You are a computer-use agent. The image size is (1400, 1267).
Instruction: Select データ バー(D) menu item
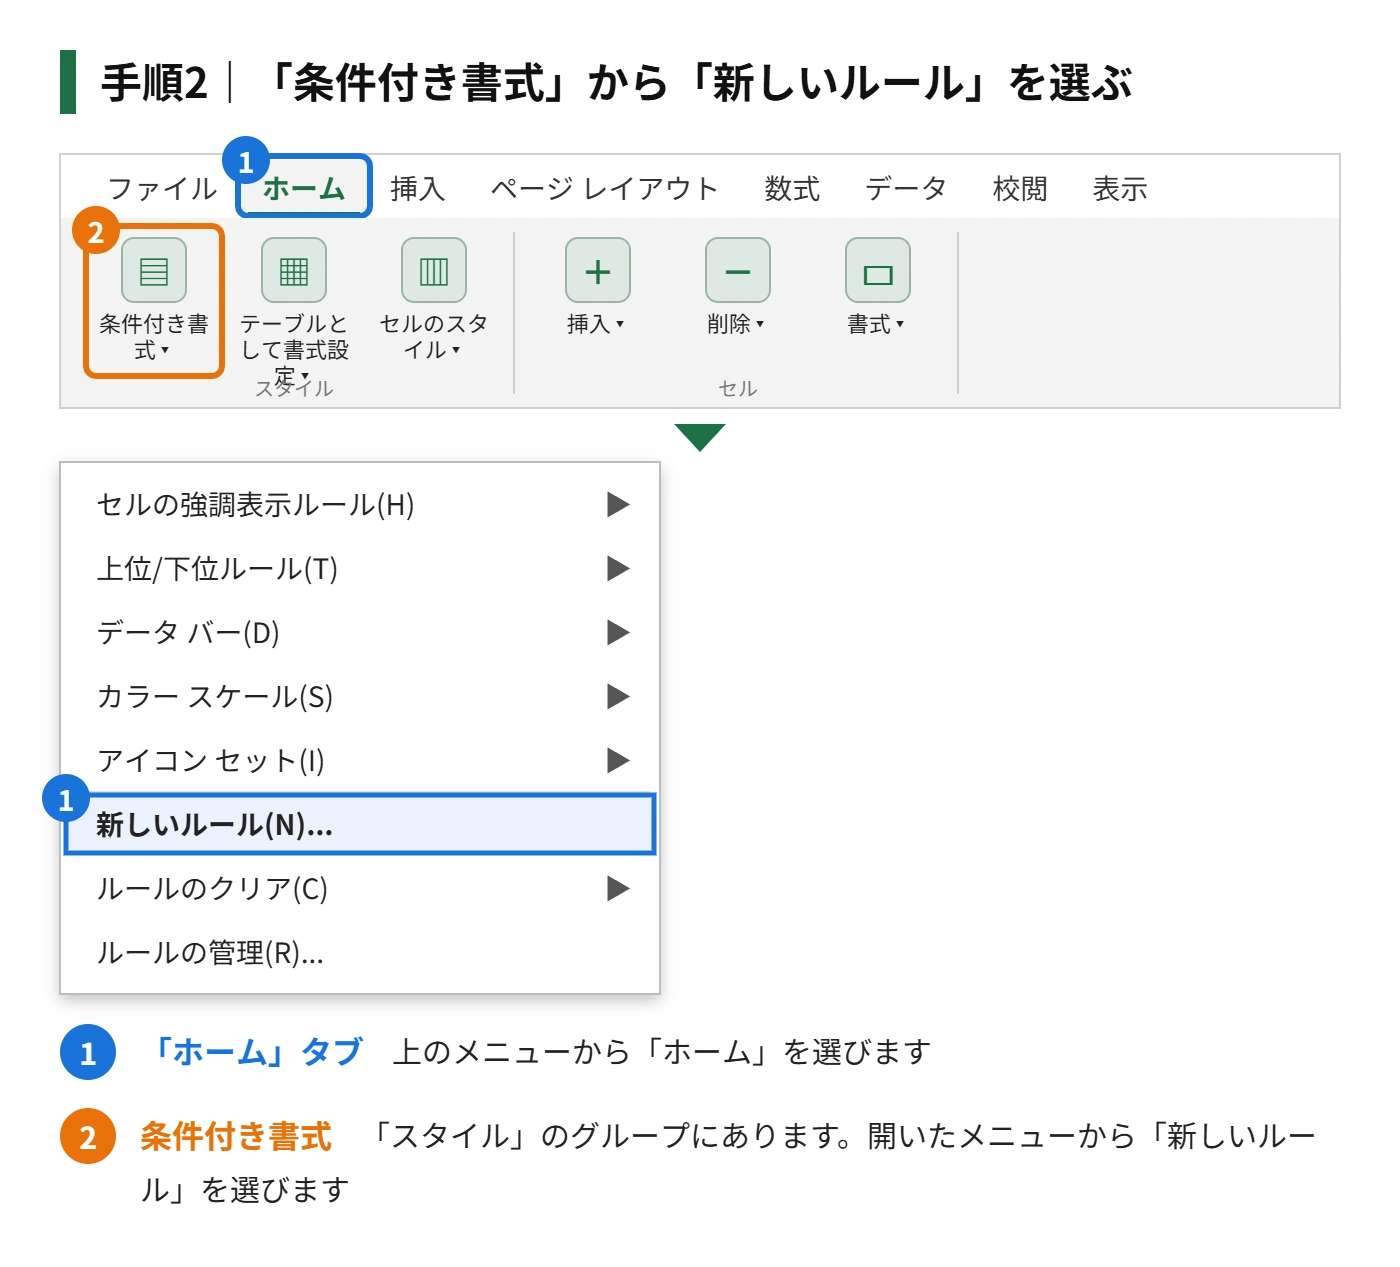[360, 633]
